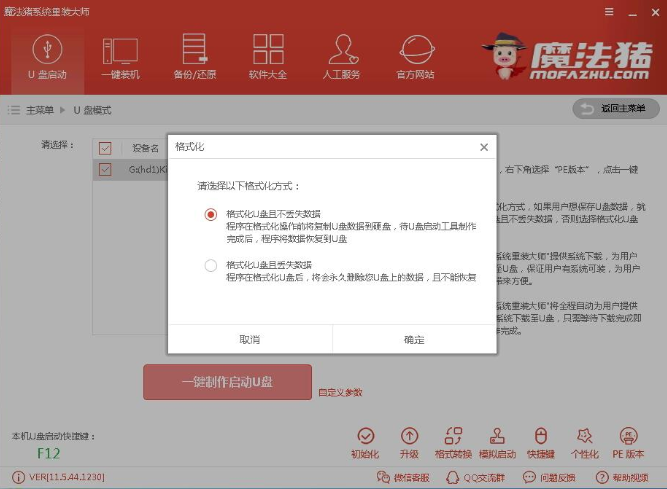Confirm with 确定 in format dialog
Viewport: 667px width, 489px height.
(x=414, y=339)
